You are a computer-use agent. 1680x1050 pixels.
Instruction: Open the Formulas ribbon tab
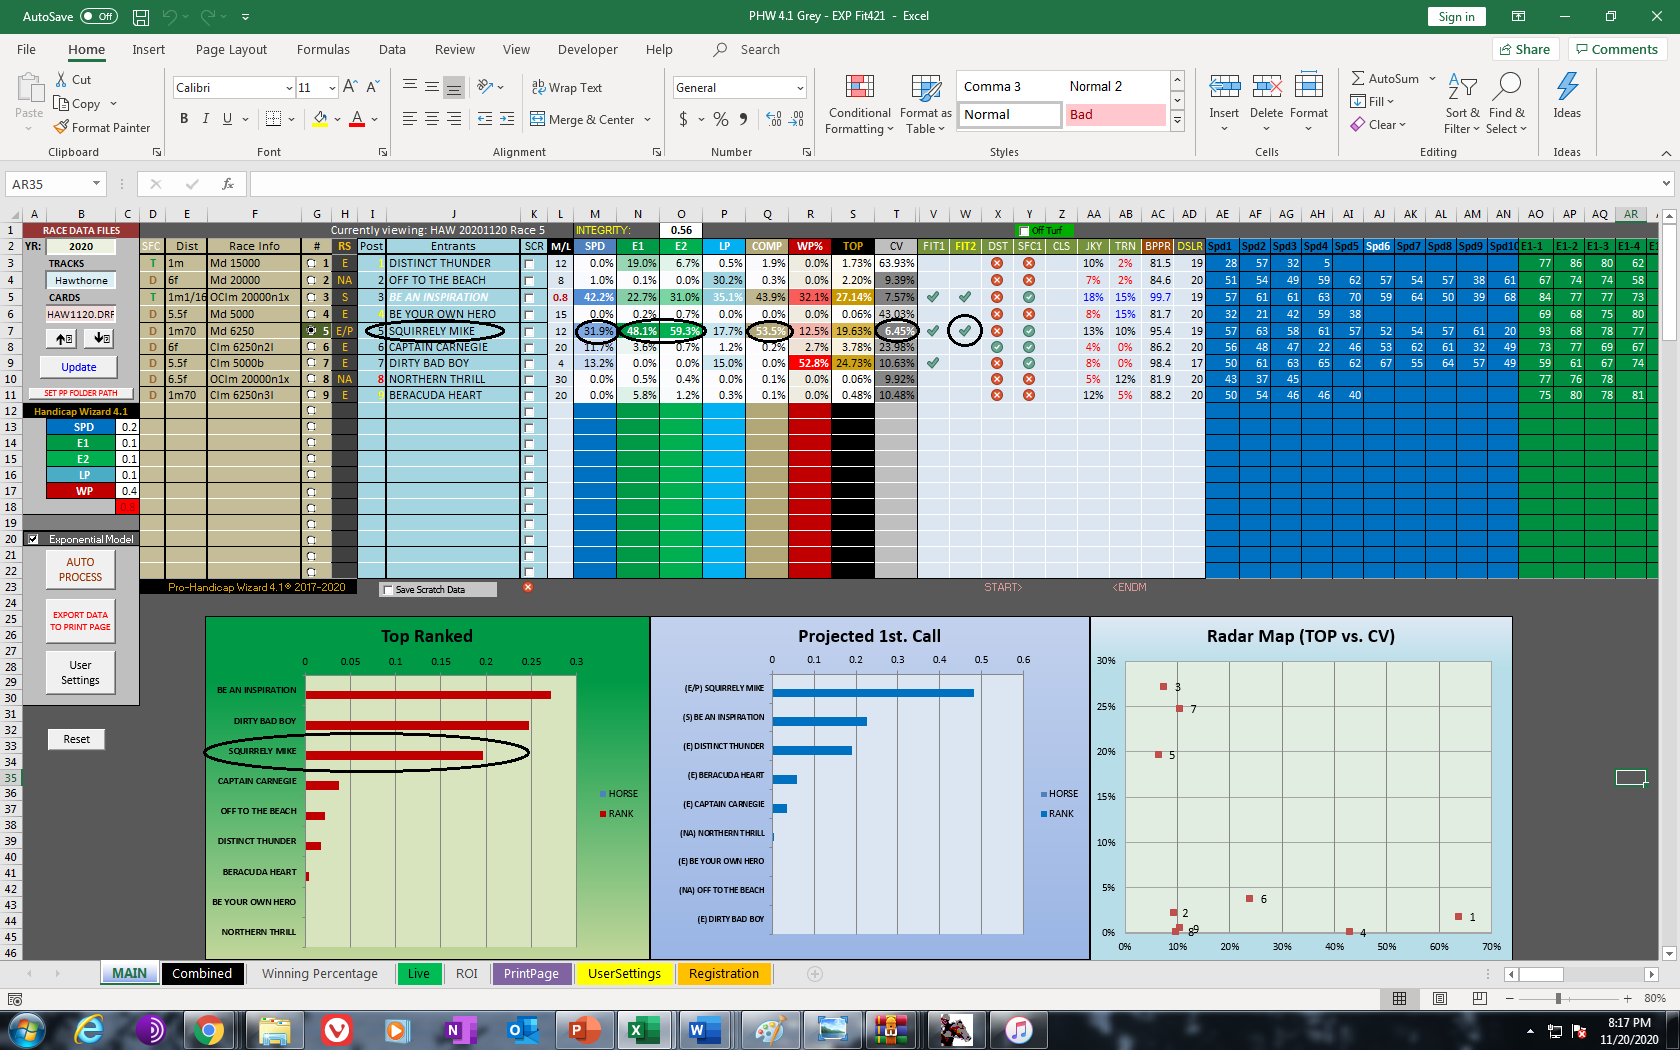click(323, 49)
